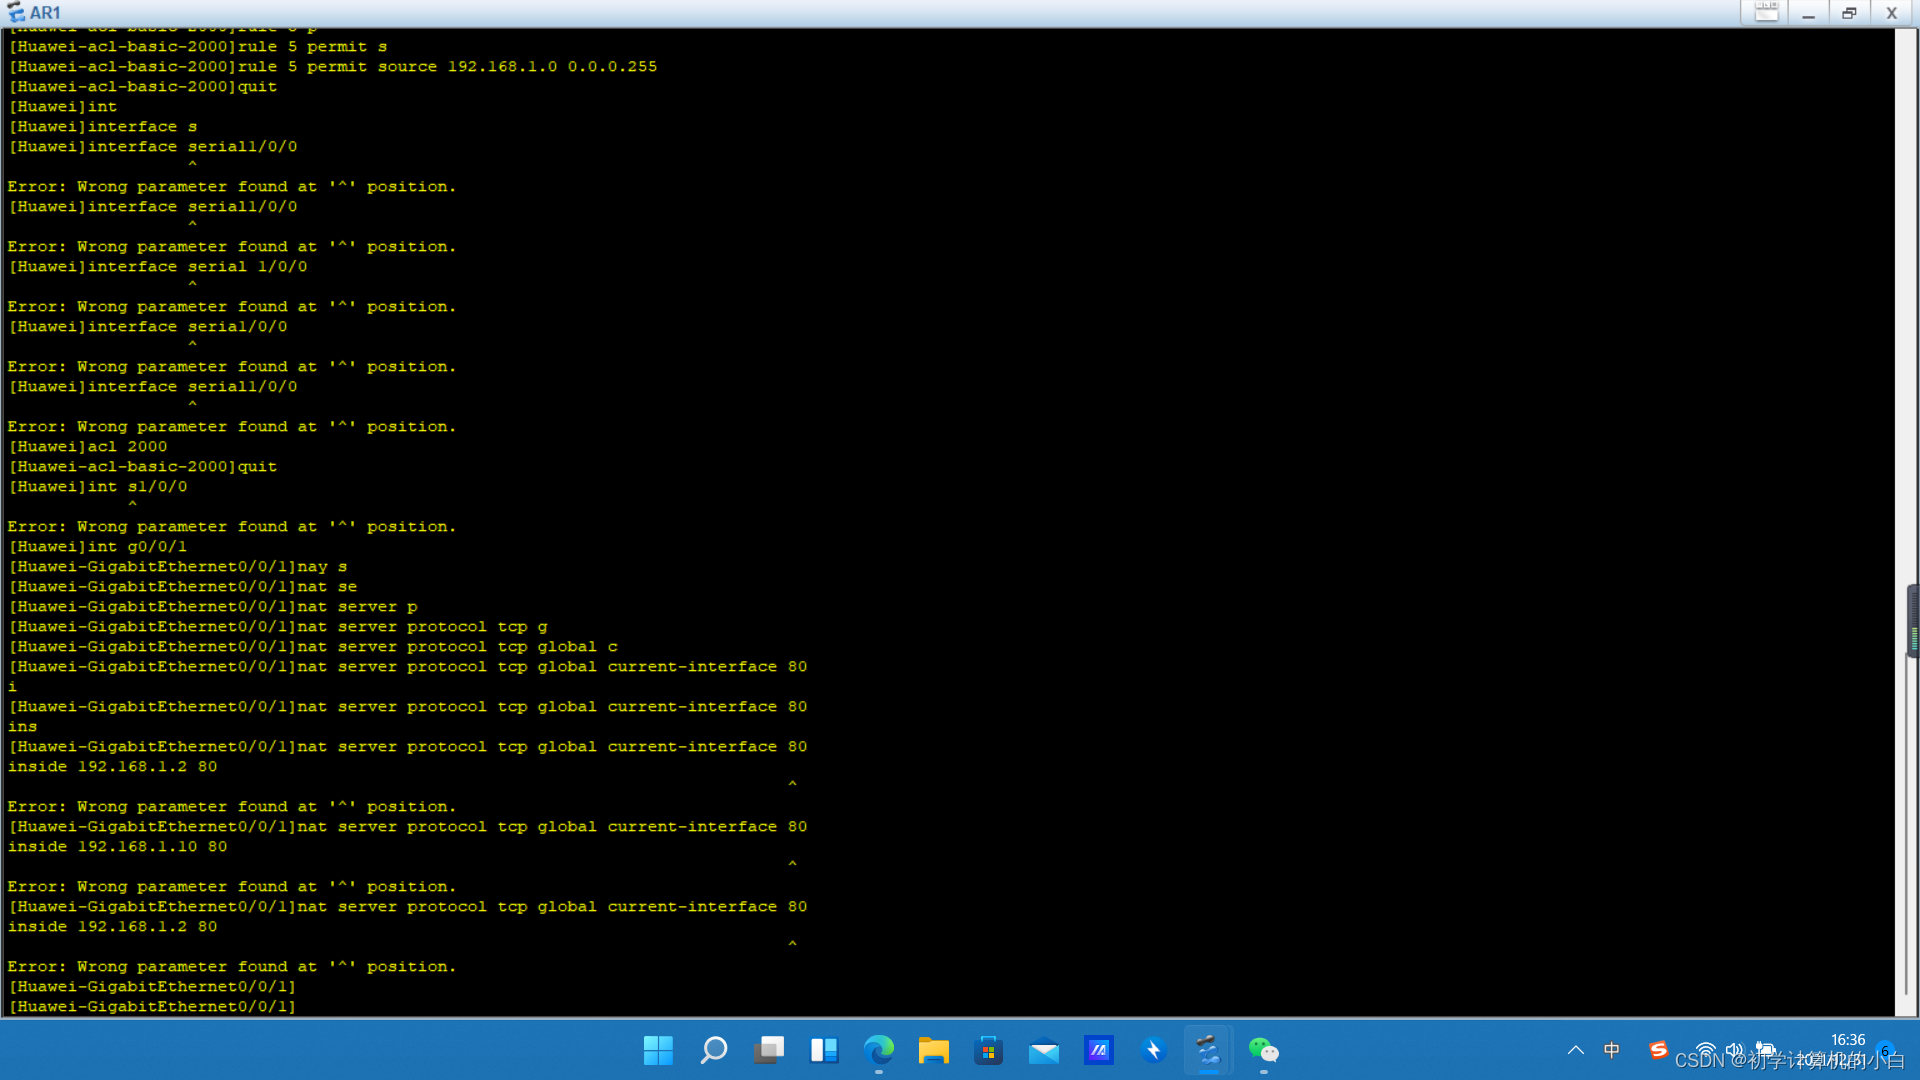Viewport: 1920px width, 1080px height.
Task: Open Task View on the taskbar
Action: 768,1050
